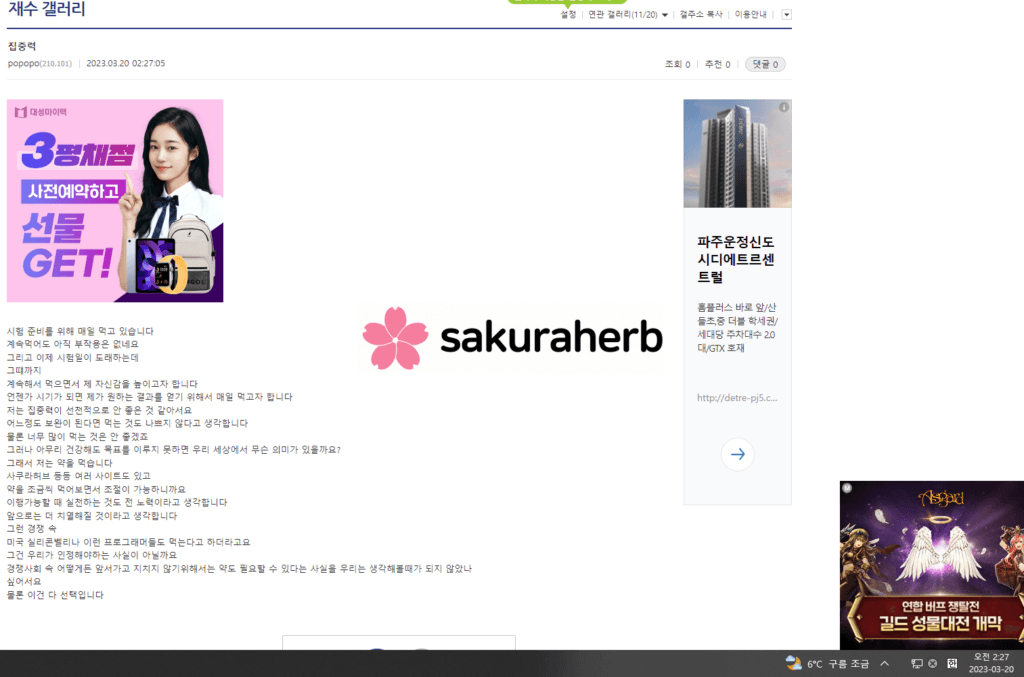
Task: Open the 설정 settings link
Action: (568, 14)
